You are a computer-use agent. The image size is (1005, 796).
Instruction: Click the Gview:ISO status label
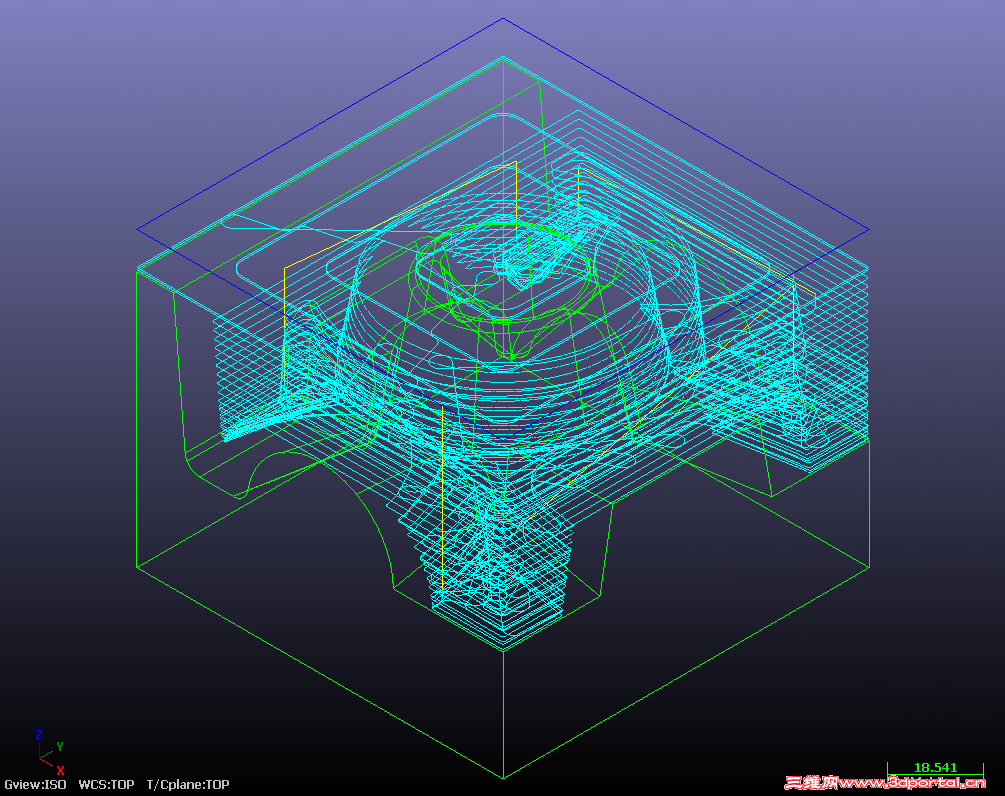[35, 784]
